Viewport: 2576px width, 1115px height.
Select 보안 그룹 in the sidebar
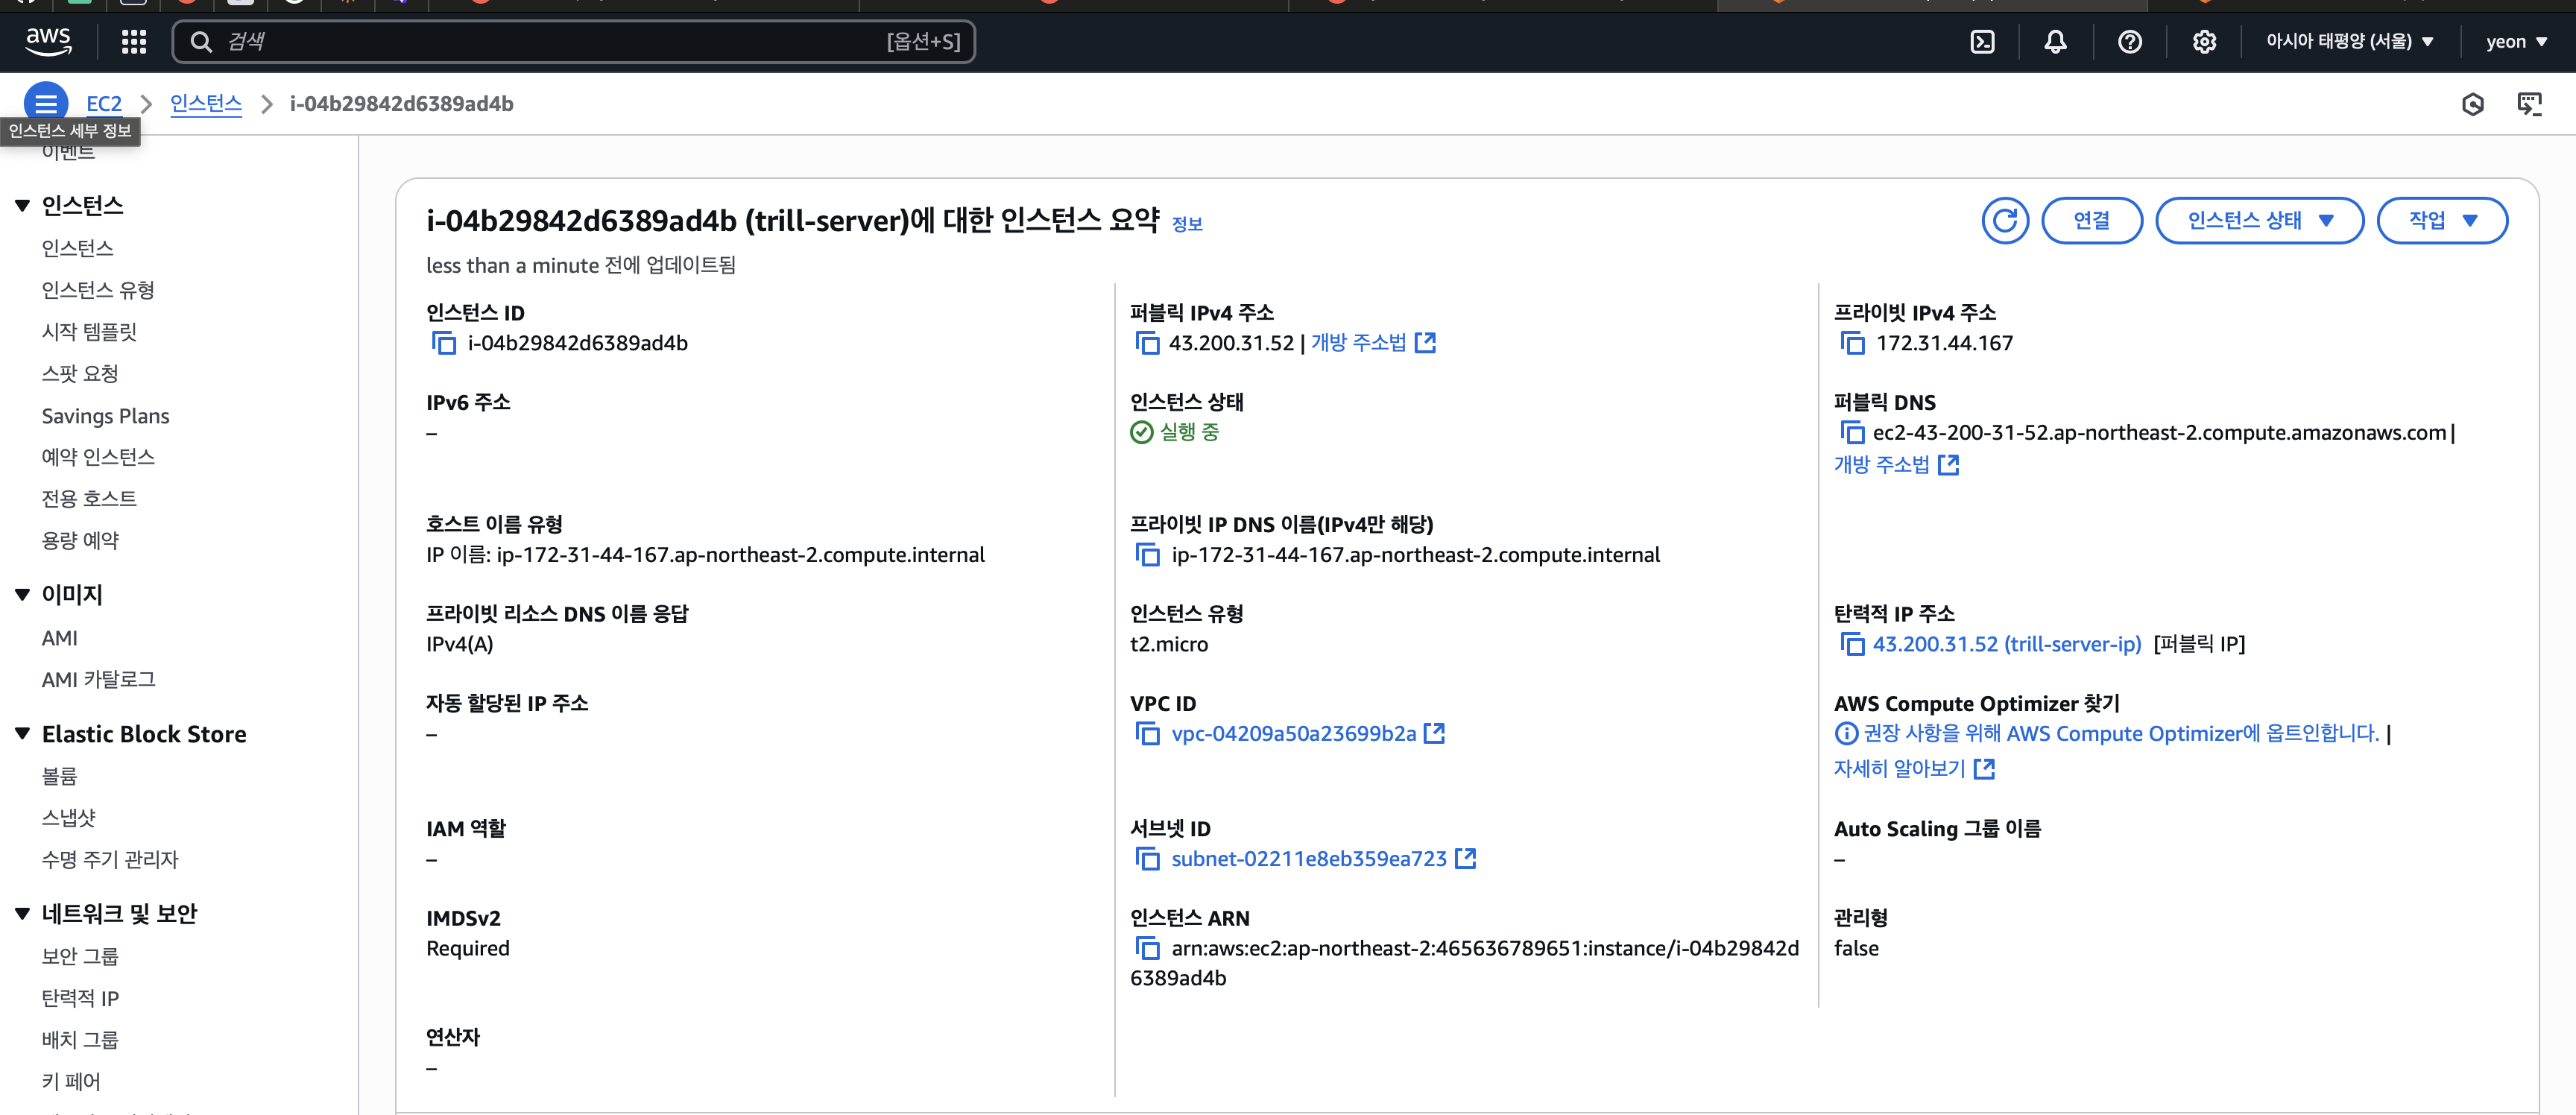[80, 956]
